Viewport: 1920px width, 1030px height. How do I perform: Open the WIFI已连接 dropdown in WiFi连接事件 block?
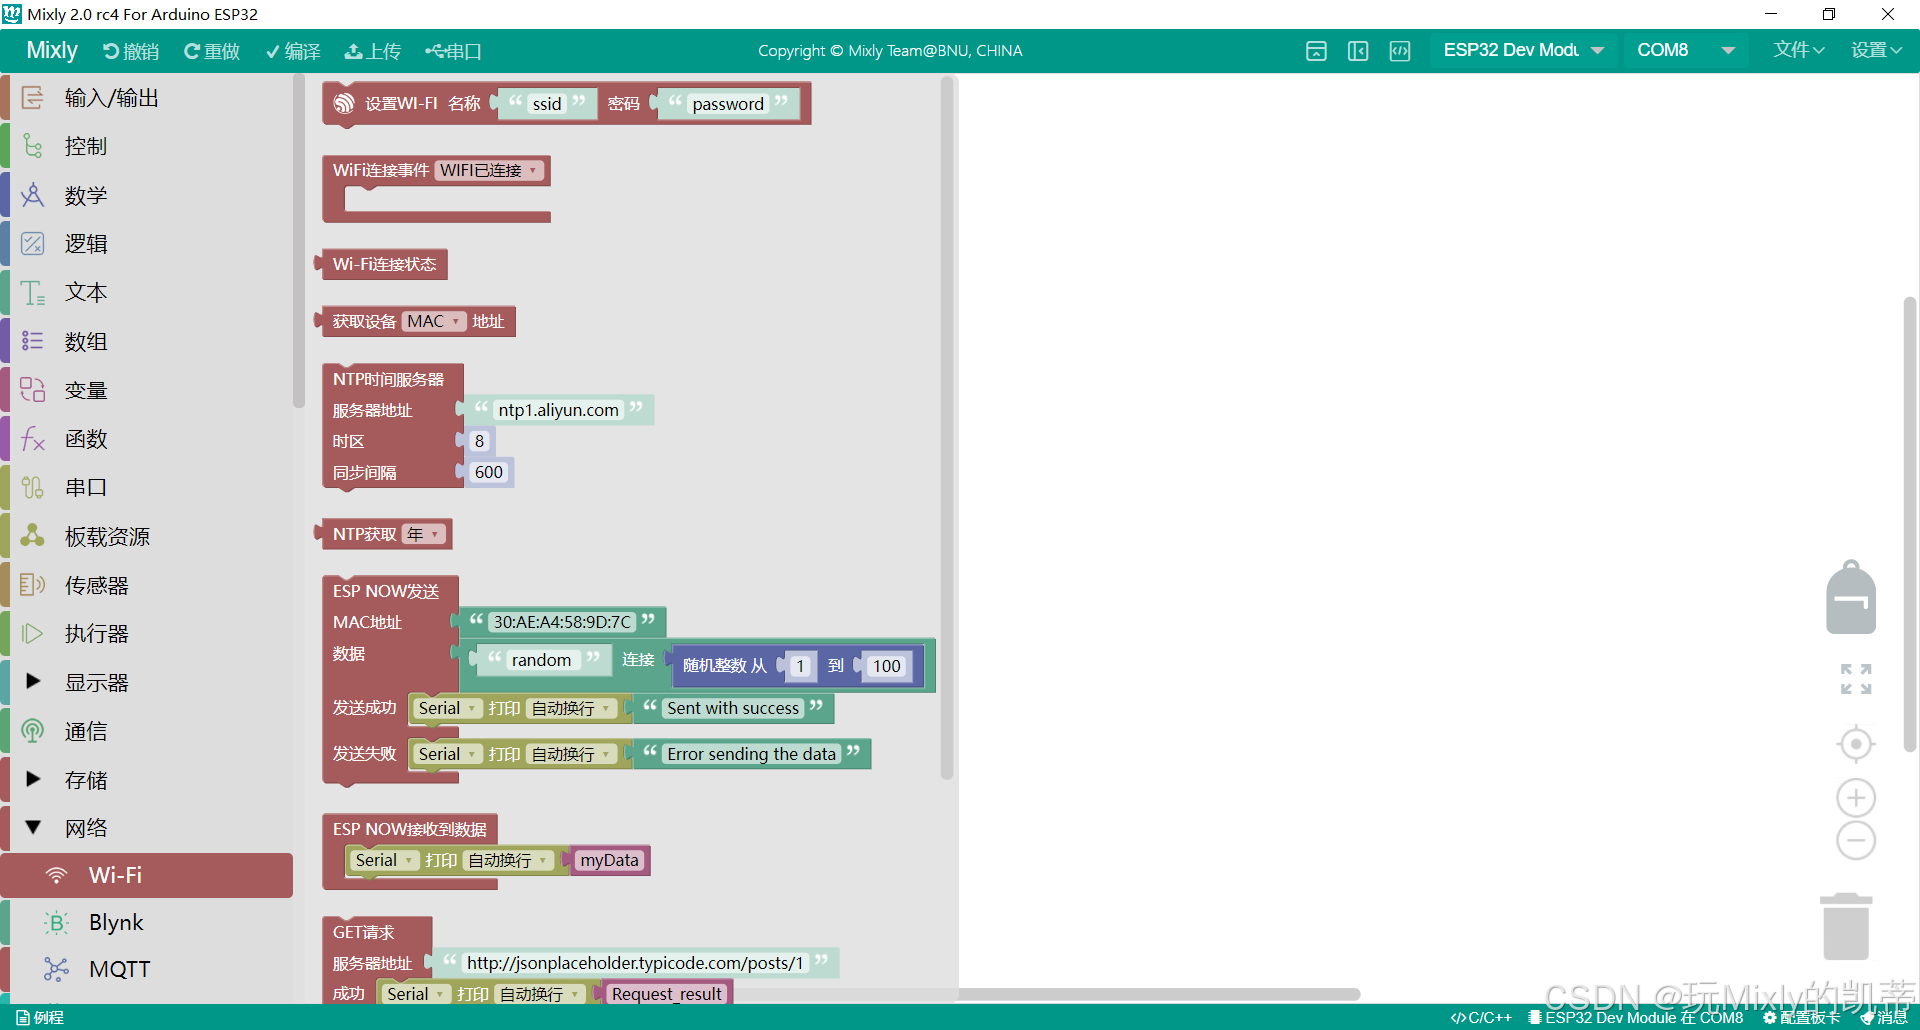coord(489,170)
